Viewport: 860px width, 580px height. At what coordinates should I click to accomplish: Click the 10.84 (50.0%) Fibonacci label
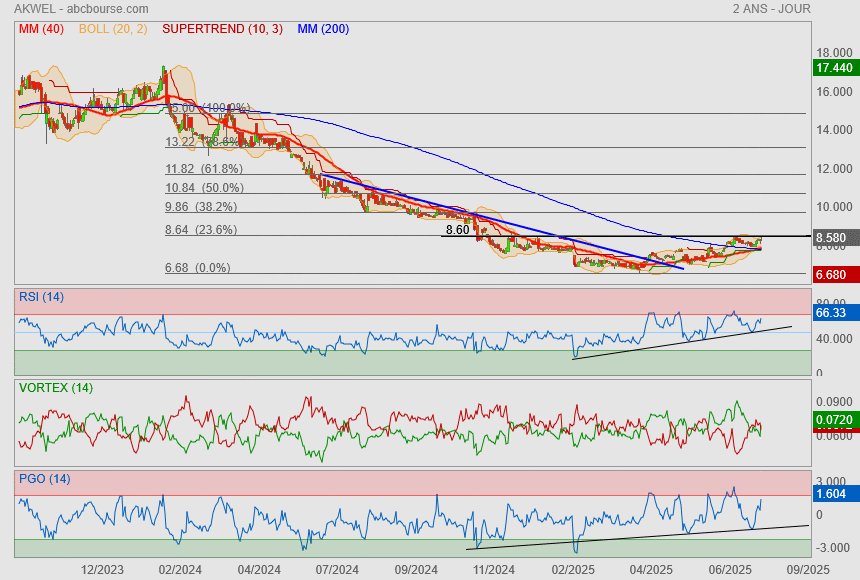coord(205,188)
